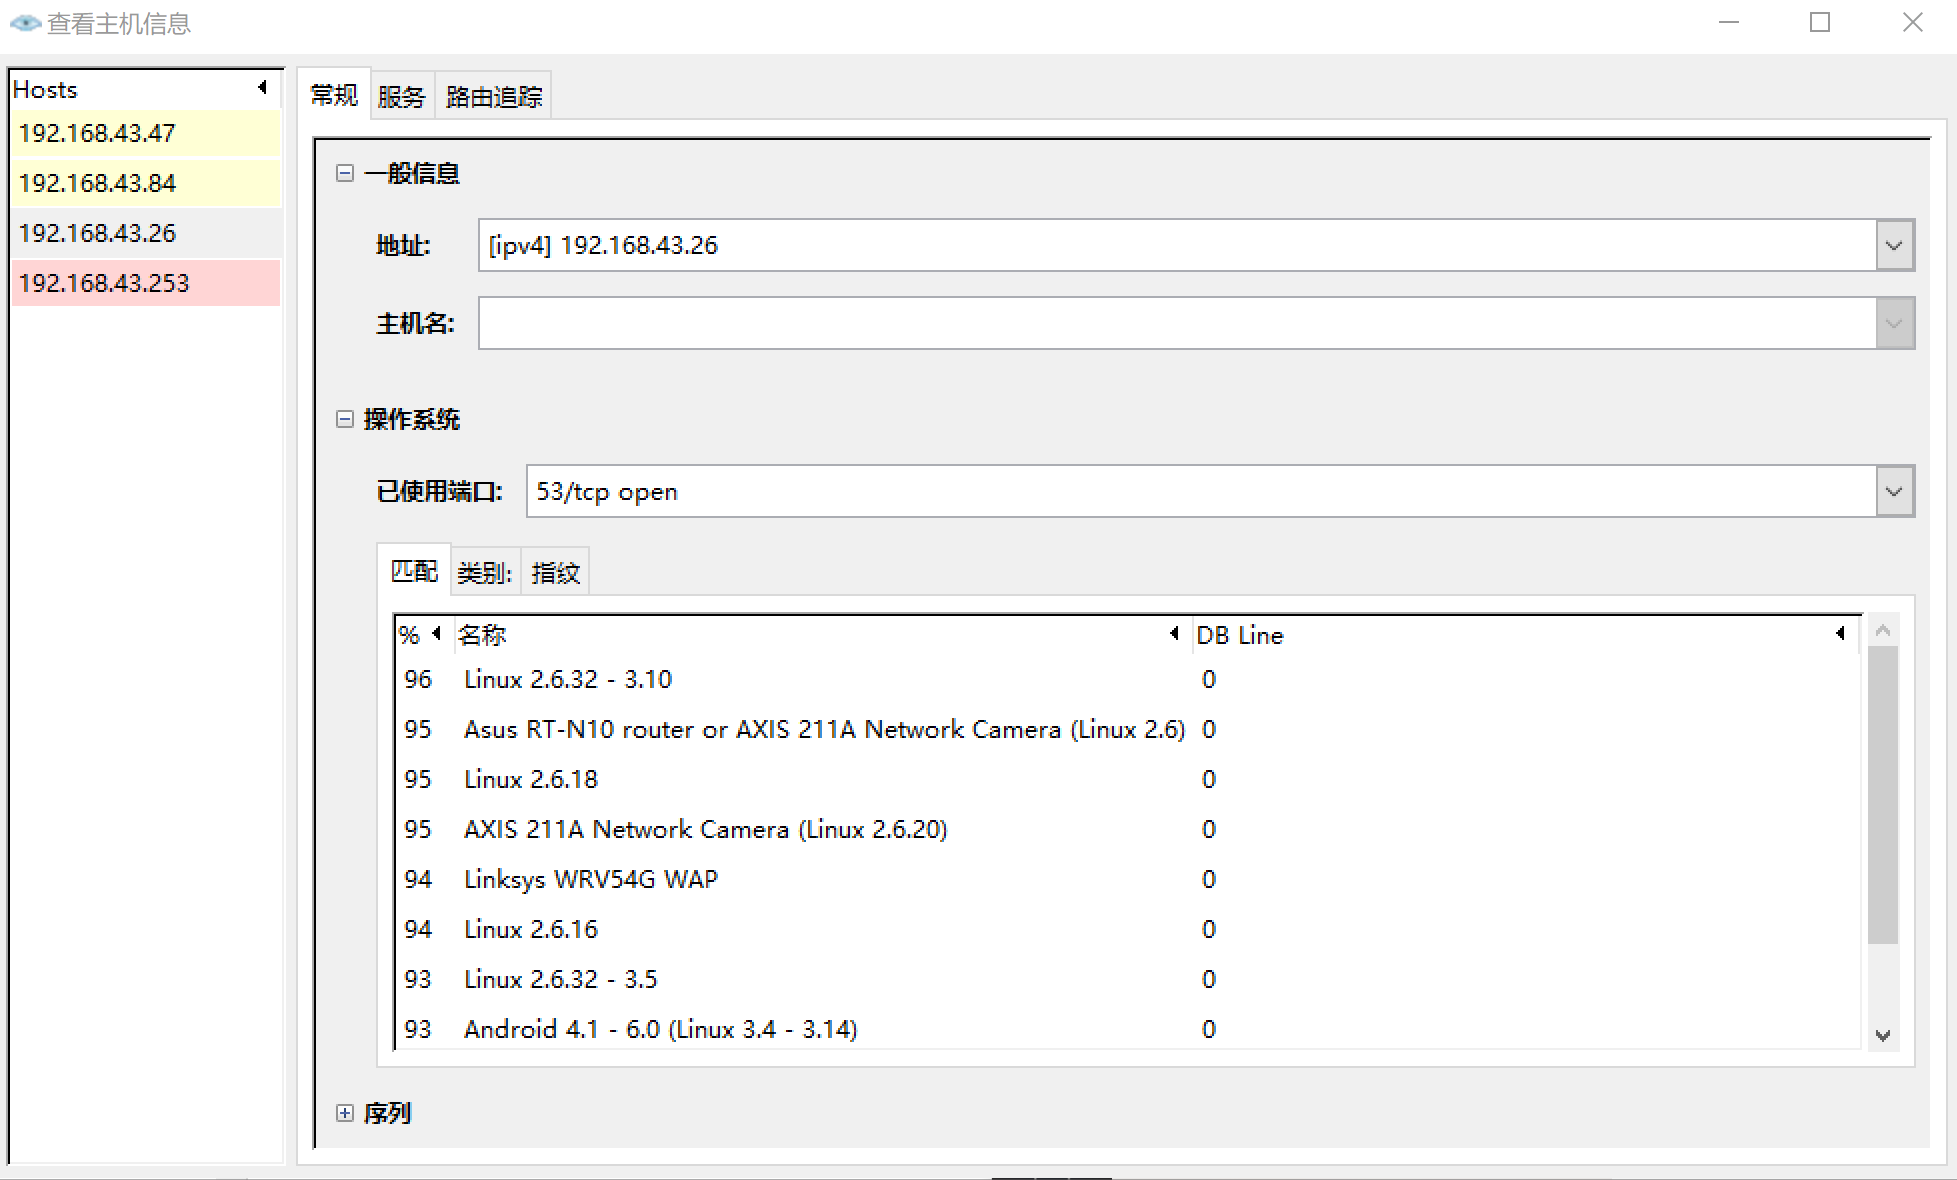Screen dimensions: 1957x1180
Task: Click the Hosts column sort arrow
Action: coord(262,88)
